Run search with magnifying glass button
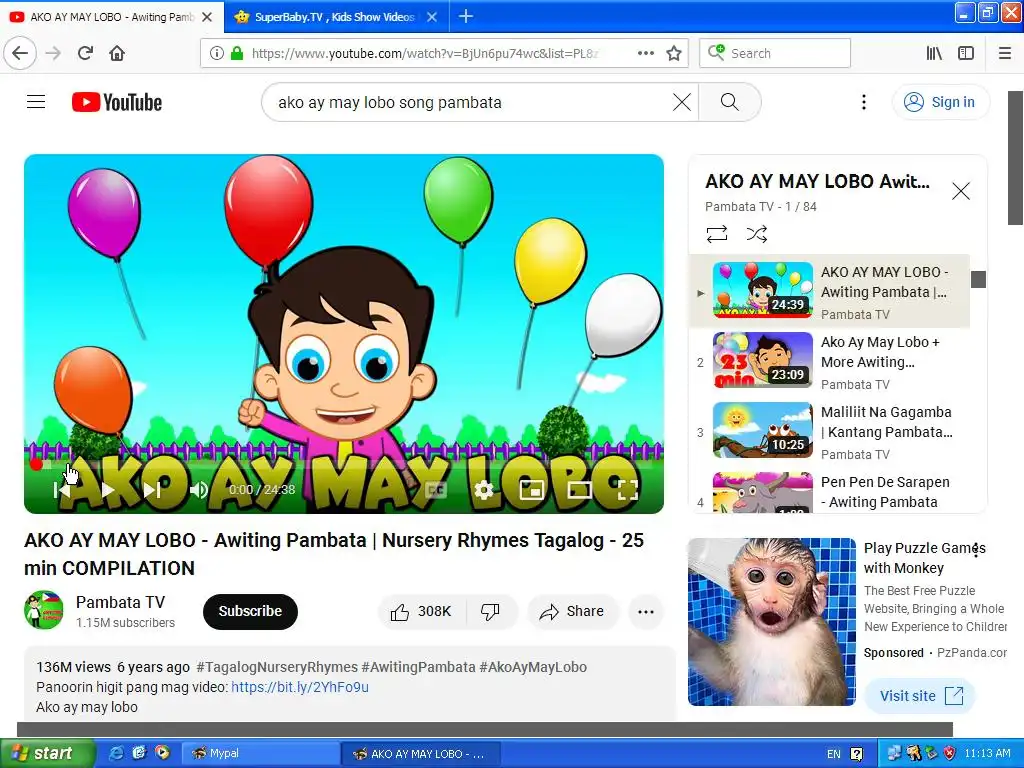Image resolution: width=1024 pixels, height=768 pixels. (x=729, y=102)
